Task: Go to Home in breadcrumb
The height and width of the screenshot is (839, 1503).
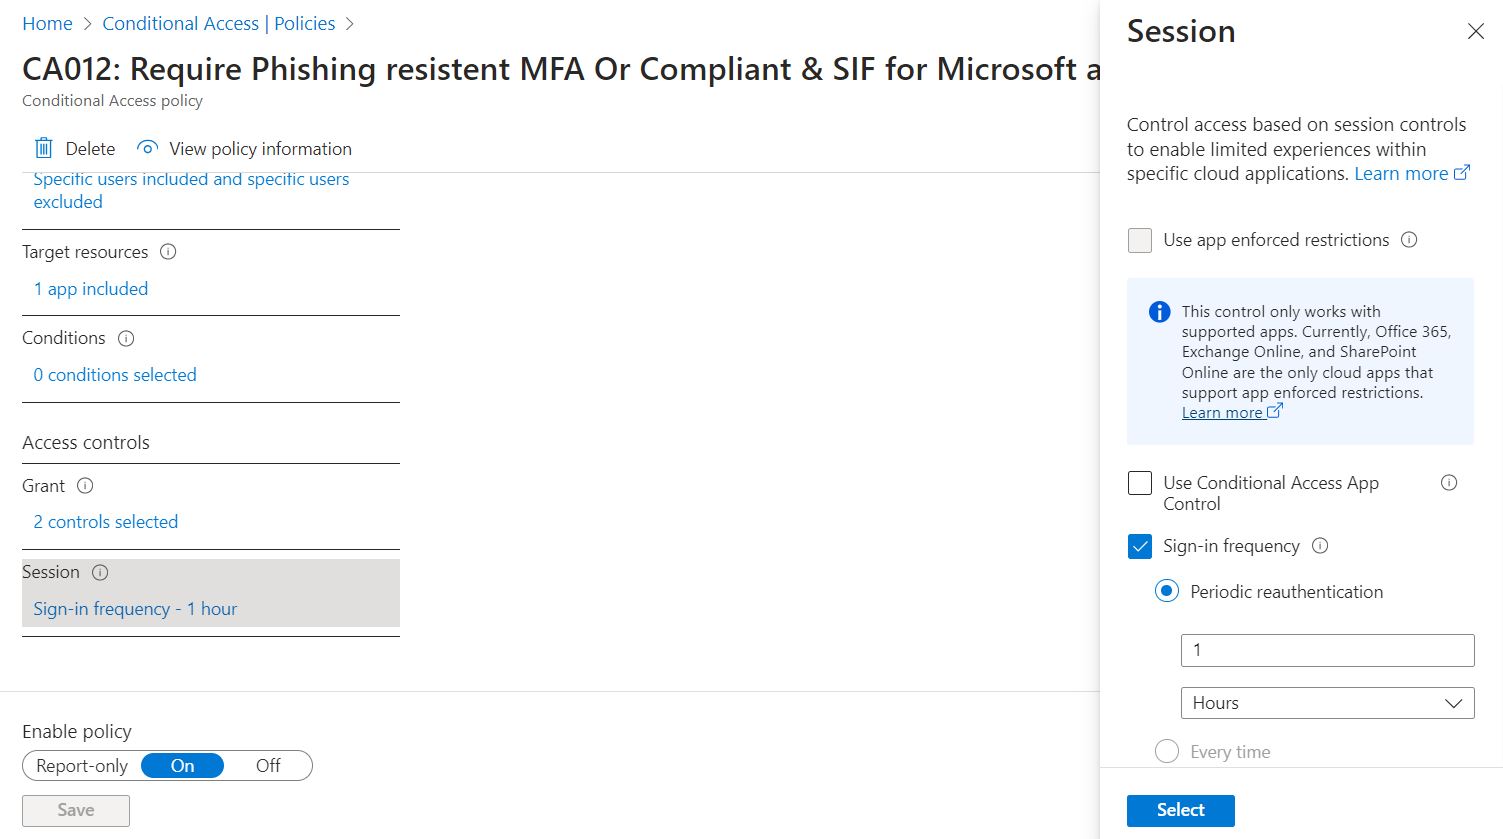Action: (x=47, y=23)
